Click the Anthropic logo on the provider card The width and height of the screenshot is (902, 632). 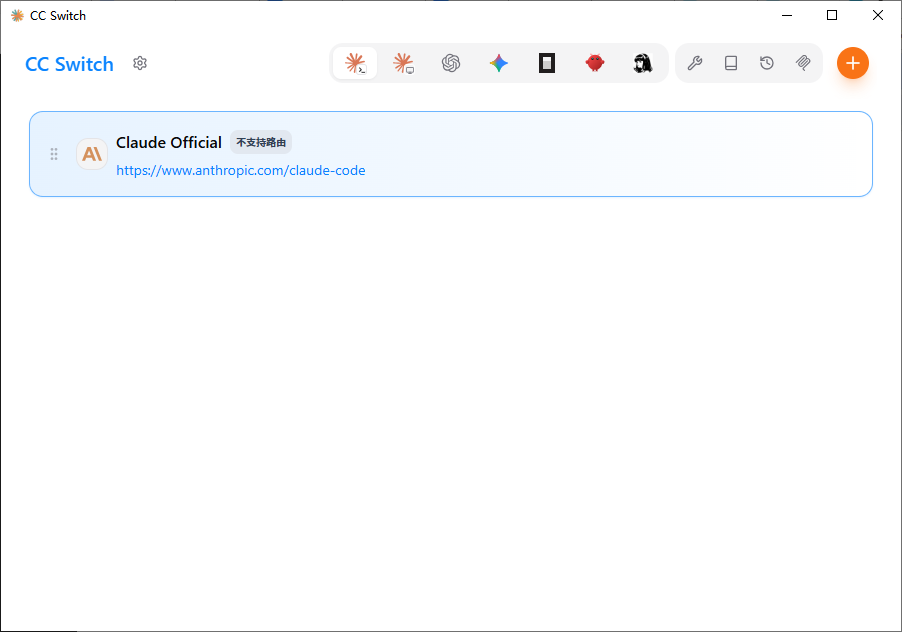92,154
